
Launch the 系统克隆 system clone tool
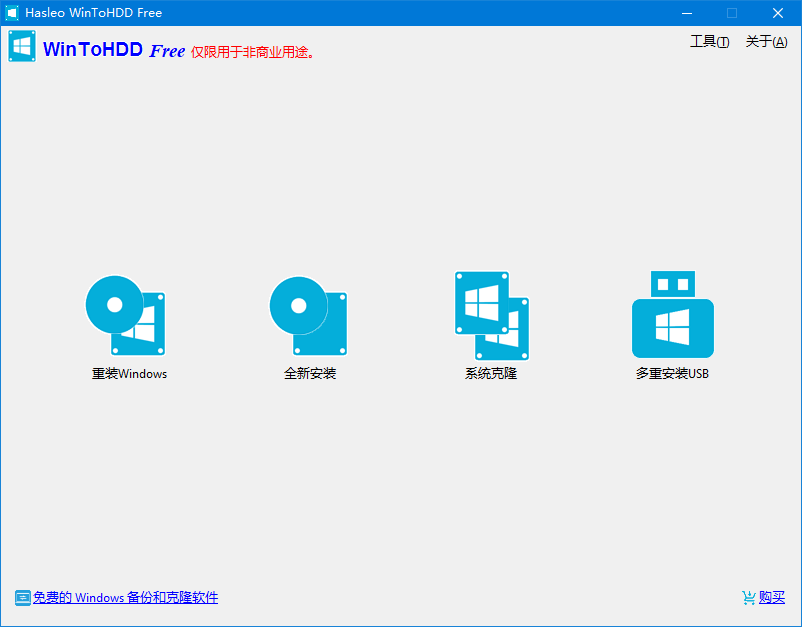point(490,313)
